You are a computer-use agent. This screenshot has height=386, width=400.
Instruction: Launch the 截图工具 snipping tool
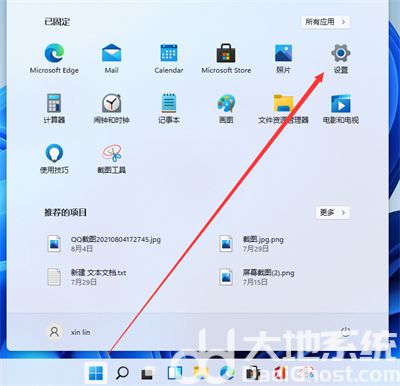point(111,159)
